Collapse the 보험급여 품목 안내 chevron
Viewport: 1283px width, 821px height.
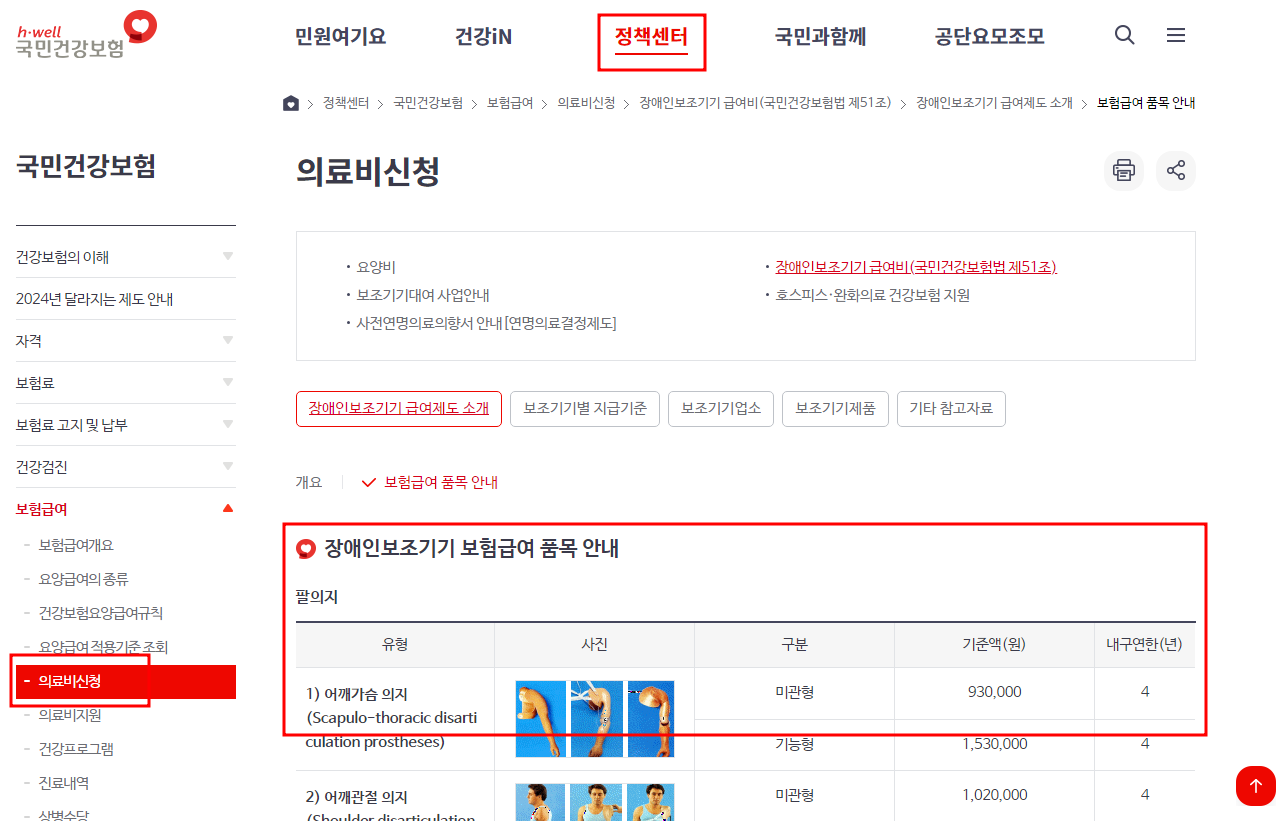(x=368, y=481)
